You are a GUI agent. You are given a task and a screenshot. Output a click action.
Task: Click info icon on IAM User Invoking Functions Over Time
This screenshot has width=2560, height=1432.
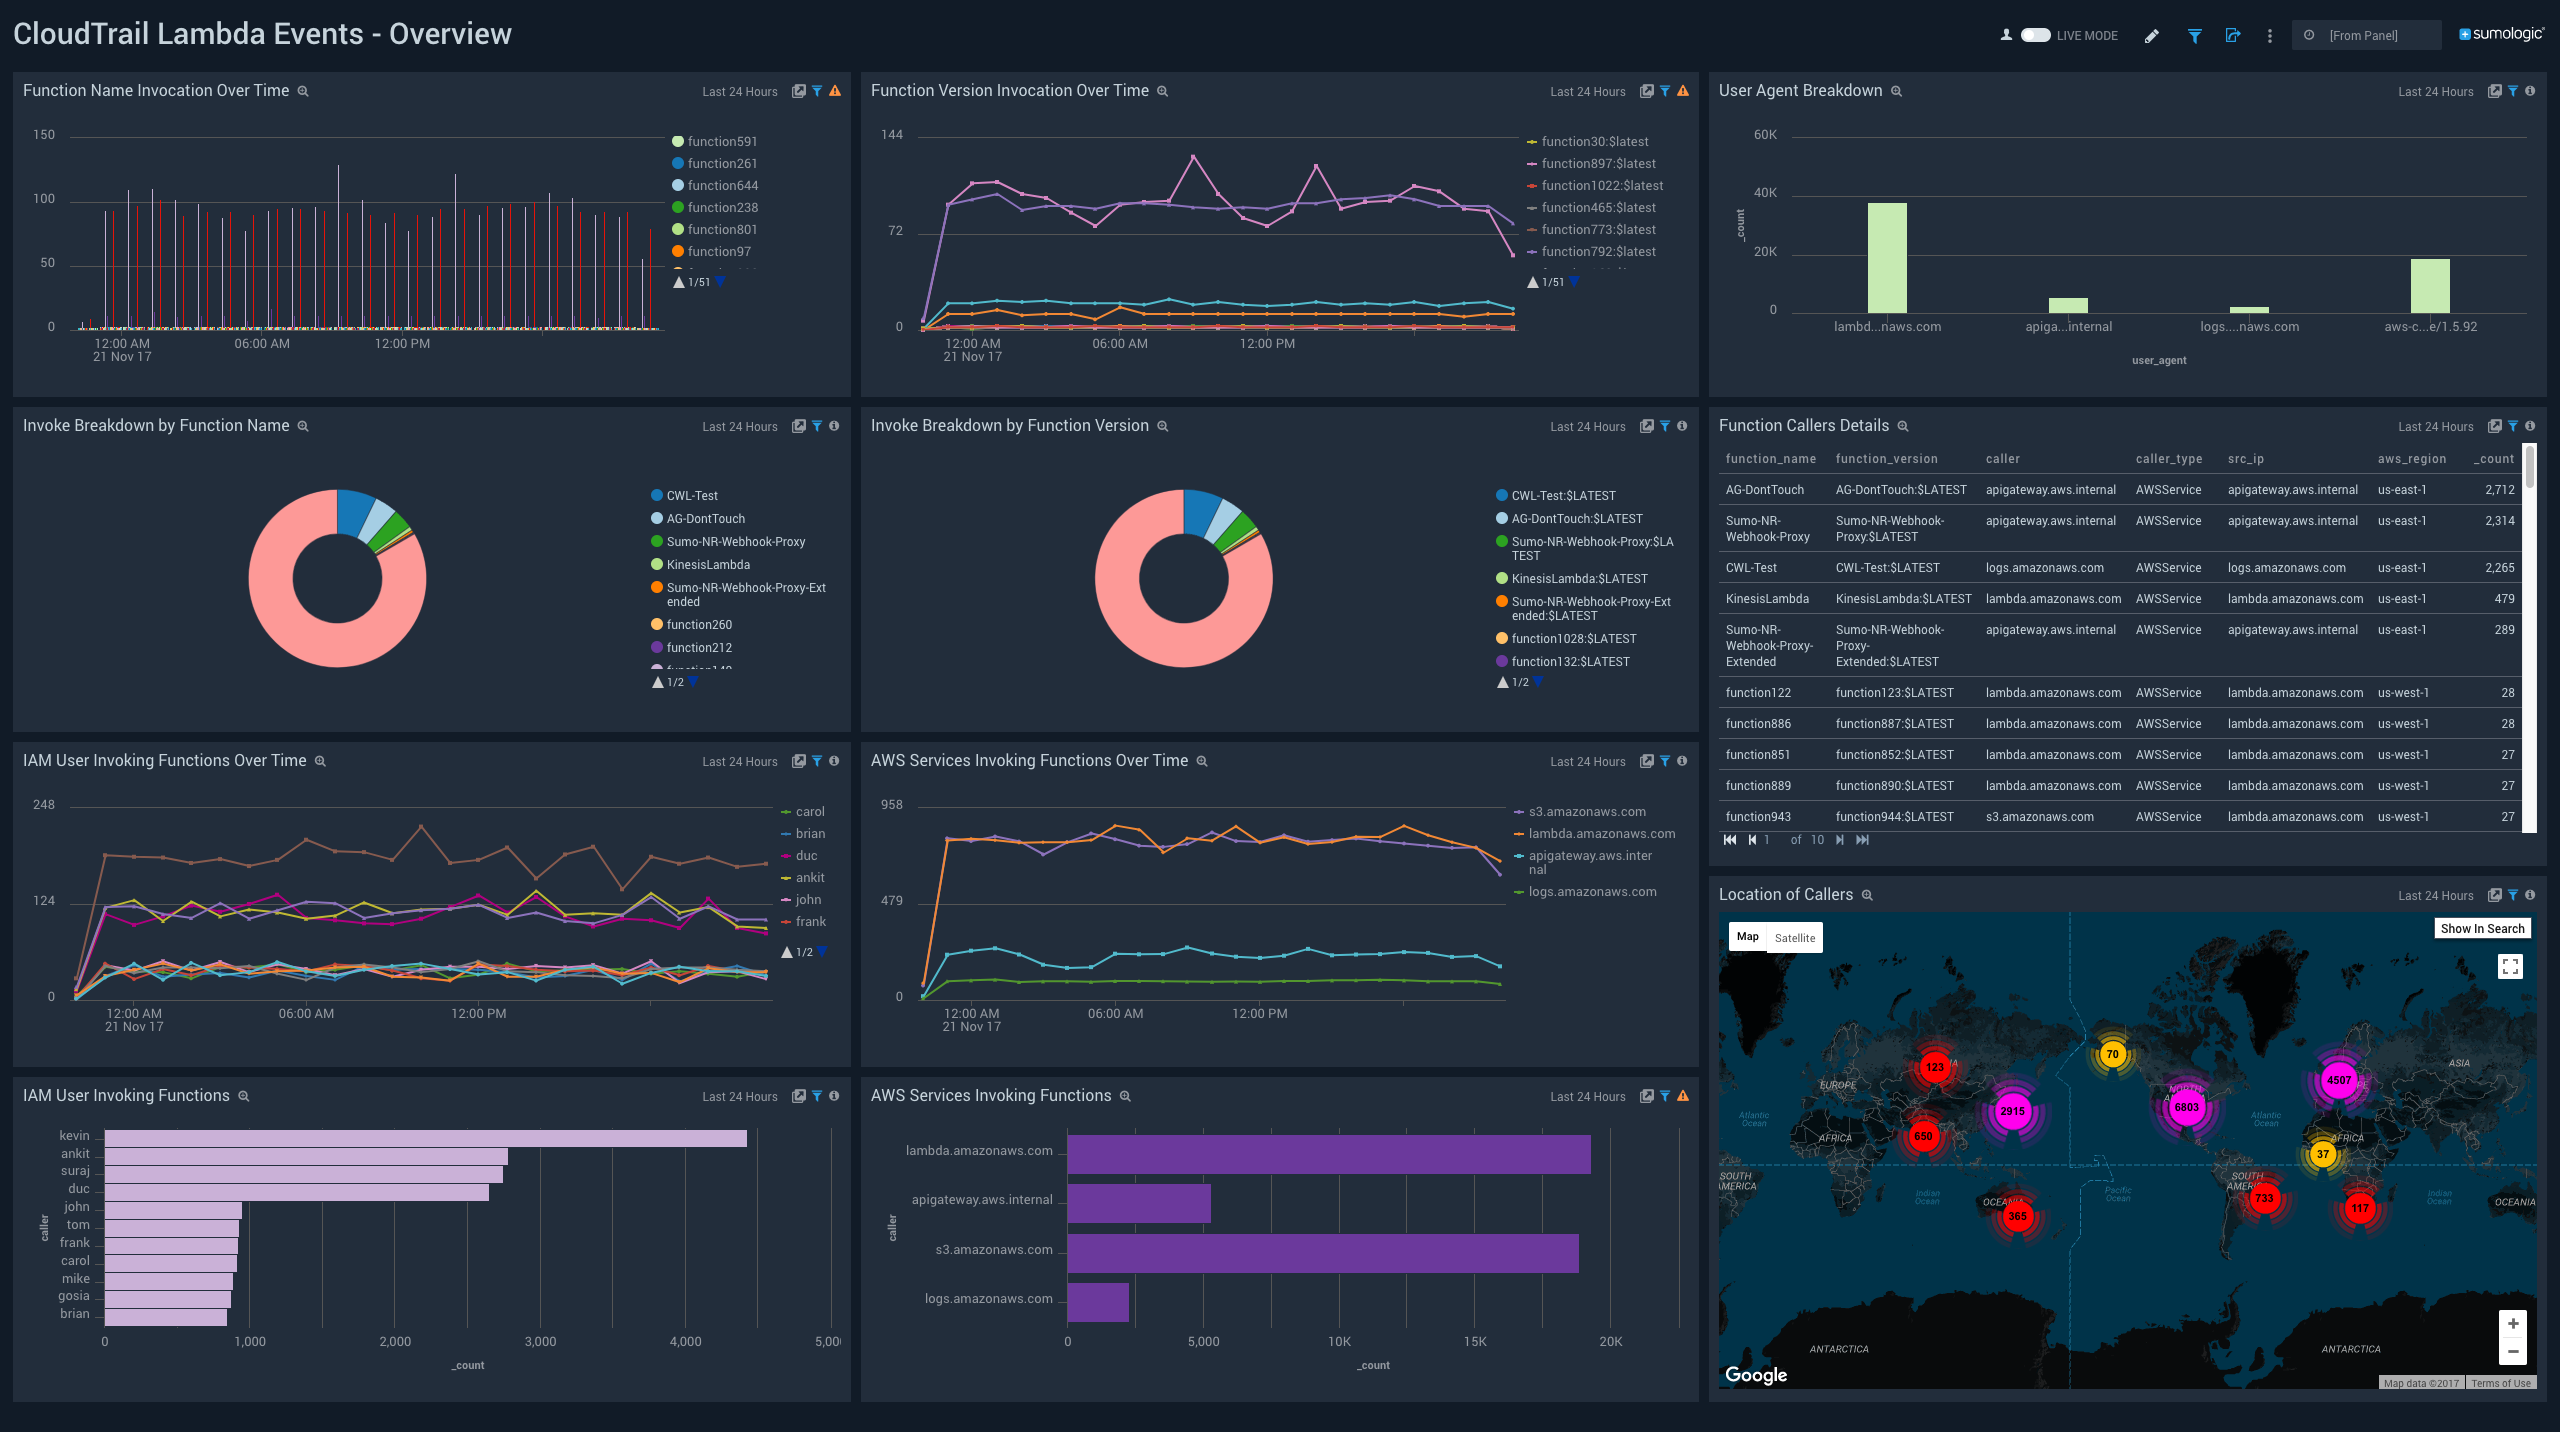834,761
